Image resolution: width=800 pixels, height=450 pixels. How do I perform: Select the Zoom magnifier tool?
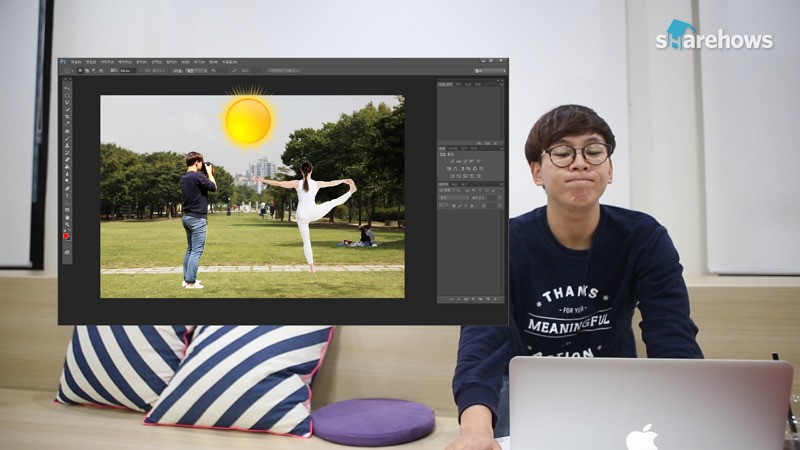[x=67, y=224]
